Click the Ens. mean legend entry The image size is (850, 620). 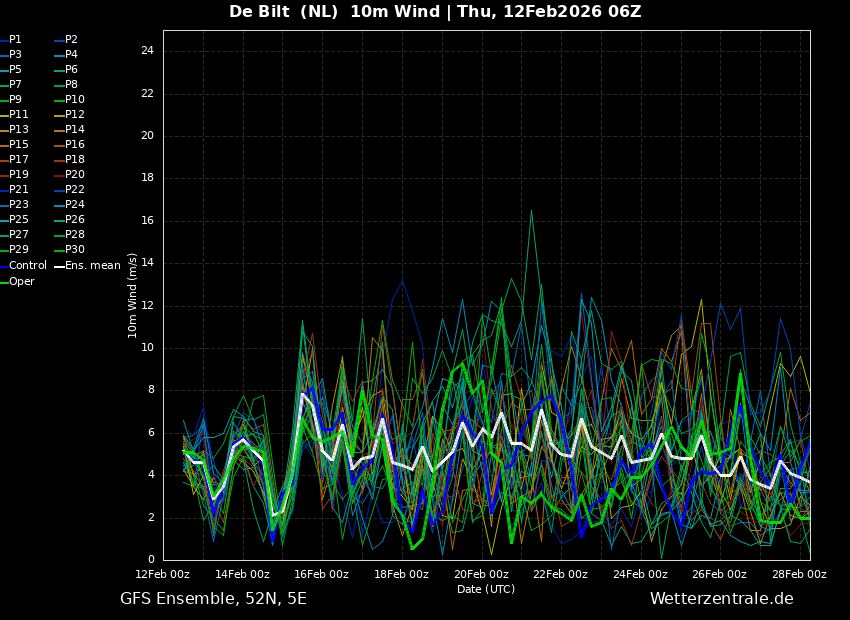tap(92, 265)
